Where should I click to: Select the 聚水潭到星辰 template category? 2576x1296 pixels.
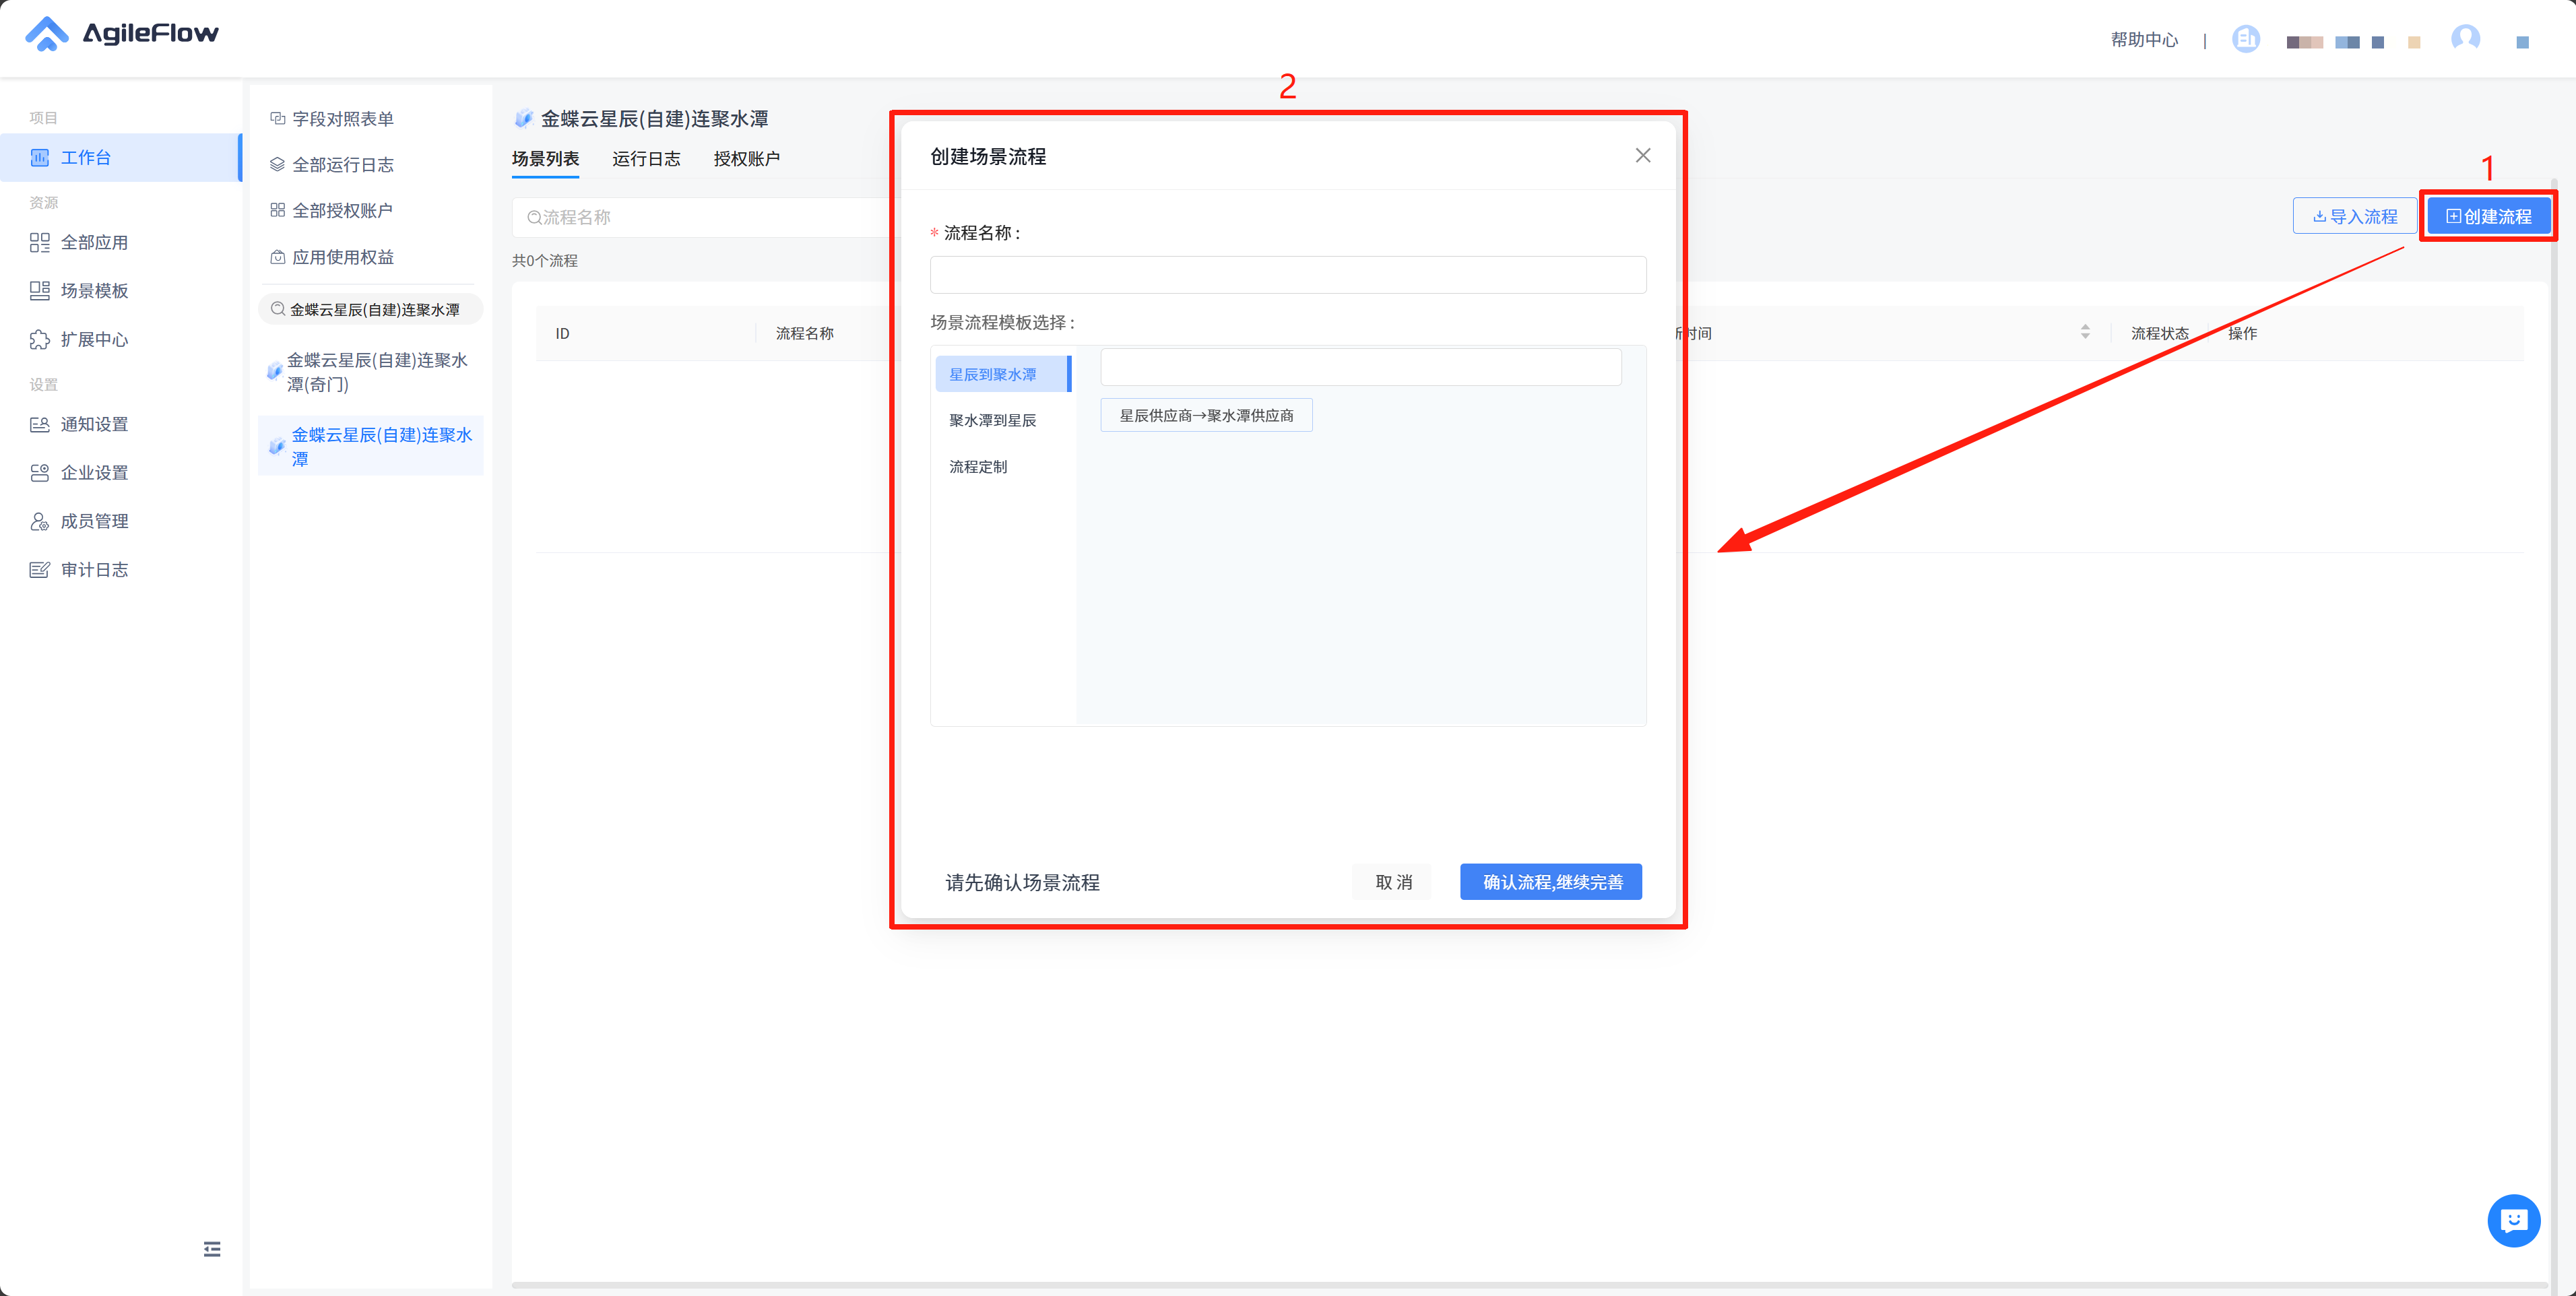click(x=993, y=420)
